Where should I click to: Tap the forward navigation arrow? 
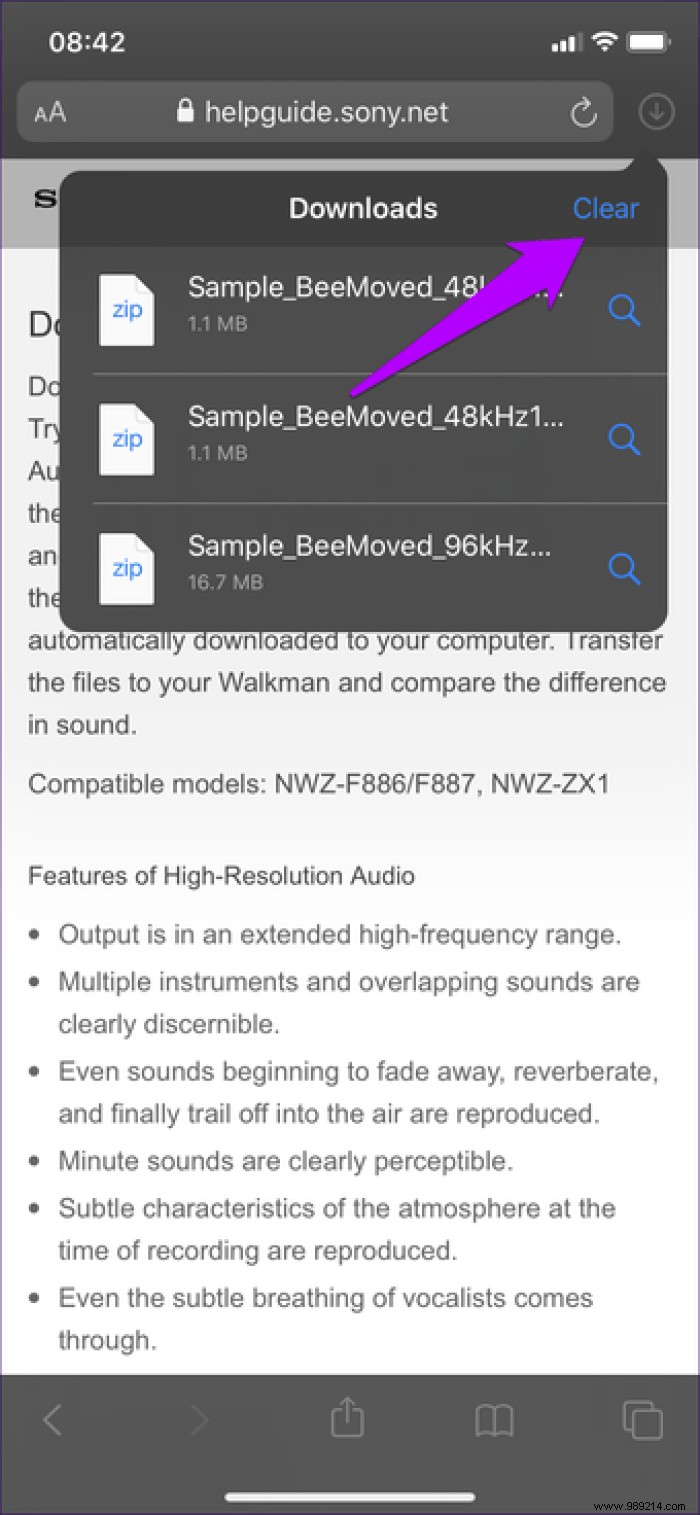(x=199, y=1418)
